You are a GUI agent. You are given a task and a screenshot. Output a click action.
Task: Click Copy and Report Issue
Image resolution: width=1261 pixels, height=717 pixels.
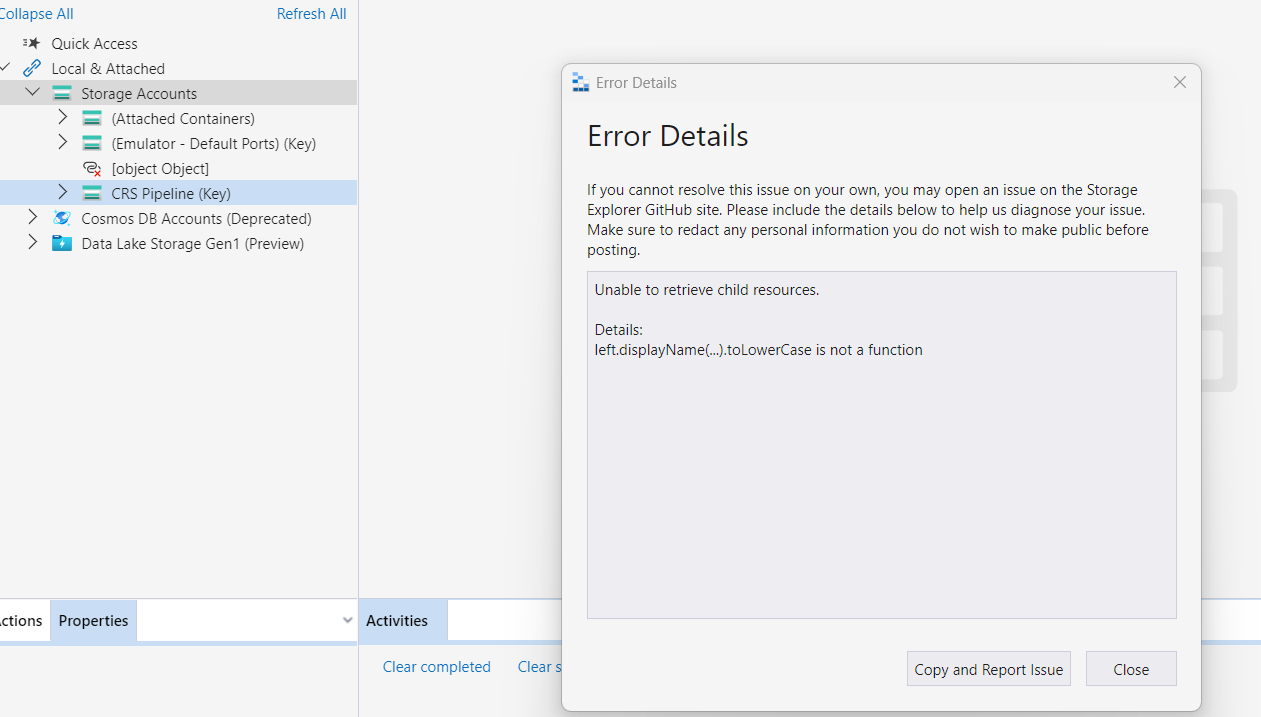point(988,668)
